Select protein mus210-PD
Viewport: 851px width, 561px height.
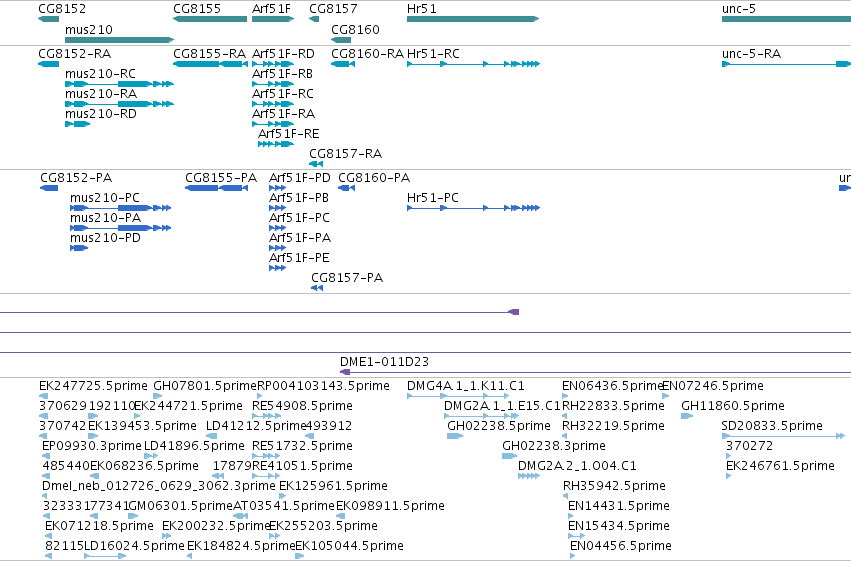tap(105, 238)
